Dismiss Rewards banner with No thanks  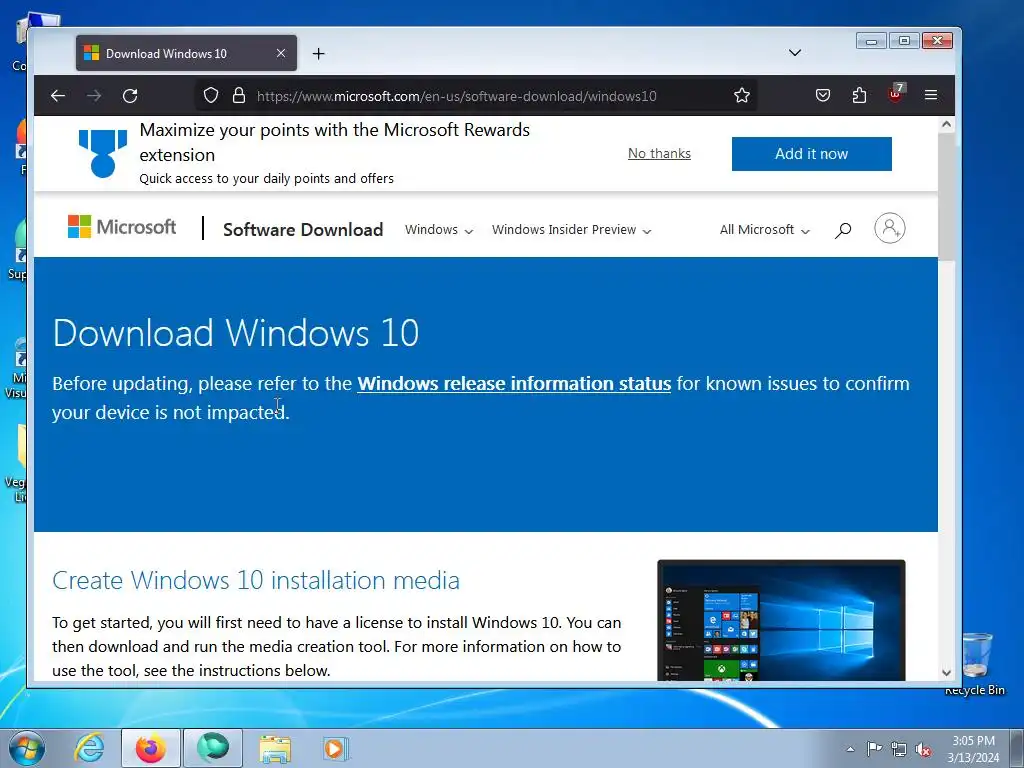pyautogui.click(x=659, y=153)
